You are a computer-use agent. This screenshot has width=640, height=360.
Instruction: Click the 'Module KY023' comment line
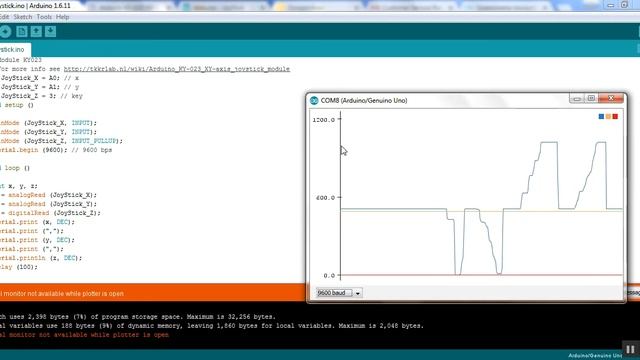click(21, 60)
